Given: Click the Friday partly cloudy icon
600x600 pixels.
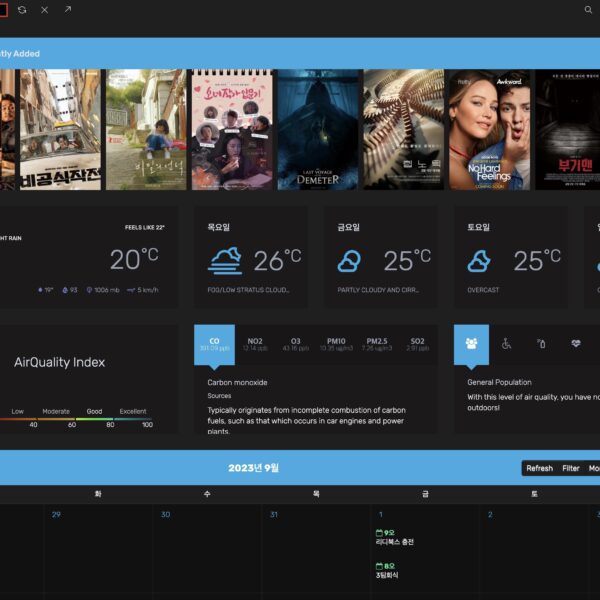Looking at the screenshot, I should point(349,261).
